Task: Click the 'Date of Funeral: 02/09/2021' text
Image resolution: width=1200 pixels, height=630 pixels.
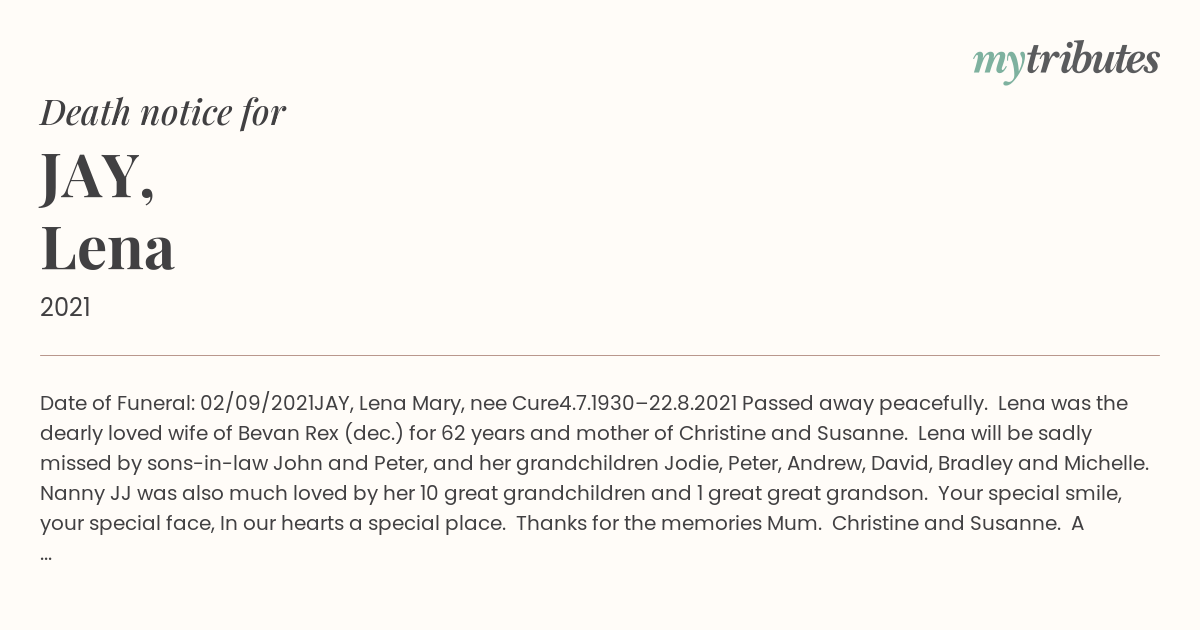Action: 177,403
